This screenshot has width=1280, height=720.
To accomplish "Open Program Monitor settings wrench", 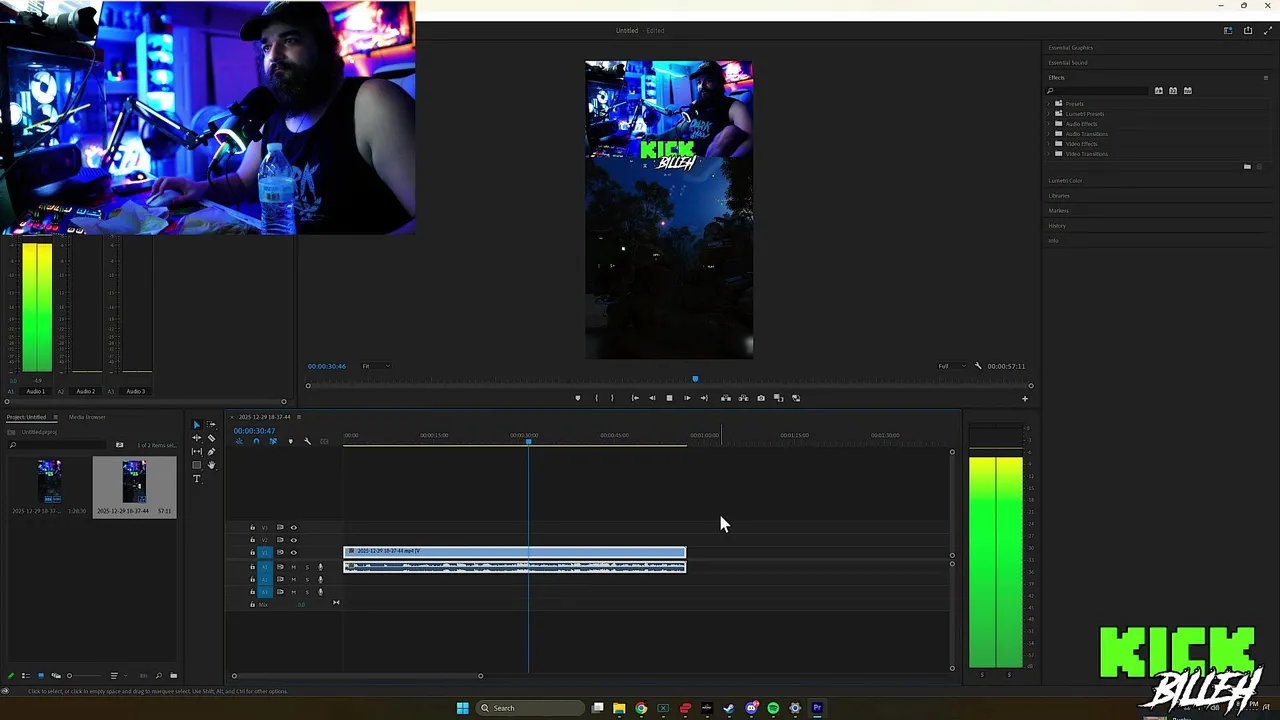I will click(978, 366).
